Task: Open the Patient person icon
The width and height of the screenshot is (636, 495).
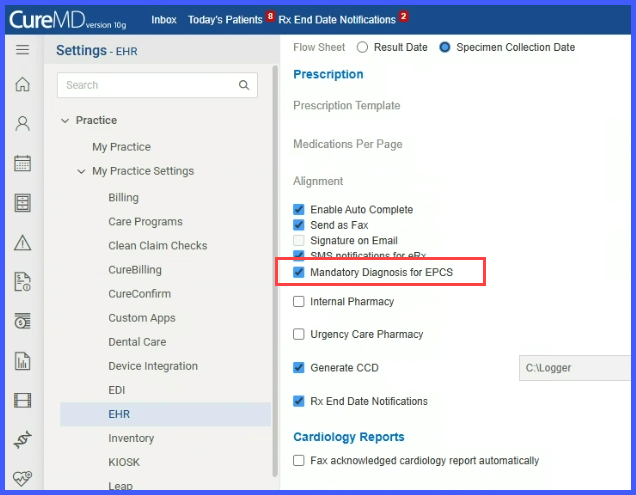Action: point(22,123)
